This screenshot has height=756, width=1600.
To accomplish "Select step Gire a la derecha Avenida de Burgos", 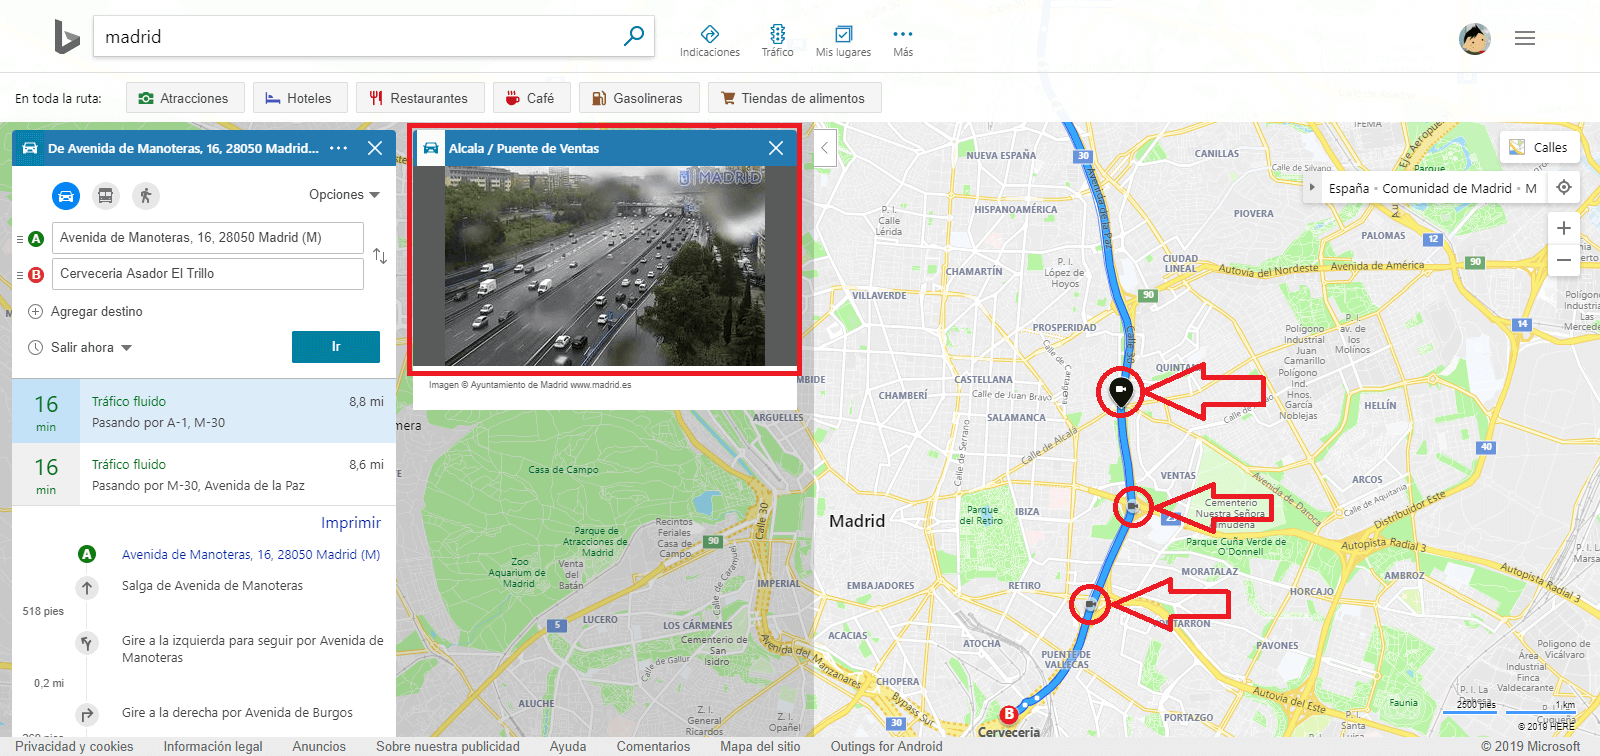I will 237,713.
